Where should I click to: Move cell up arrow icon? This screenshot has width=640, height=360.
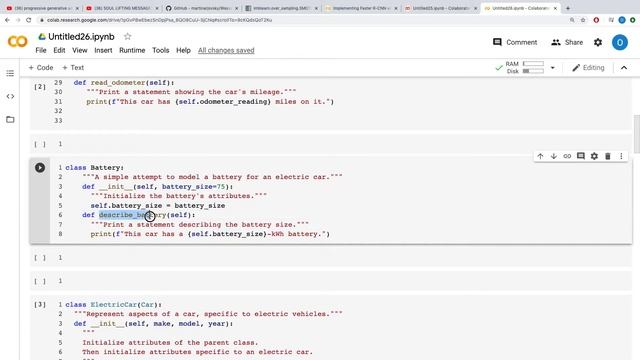(x=540, y=156)
